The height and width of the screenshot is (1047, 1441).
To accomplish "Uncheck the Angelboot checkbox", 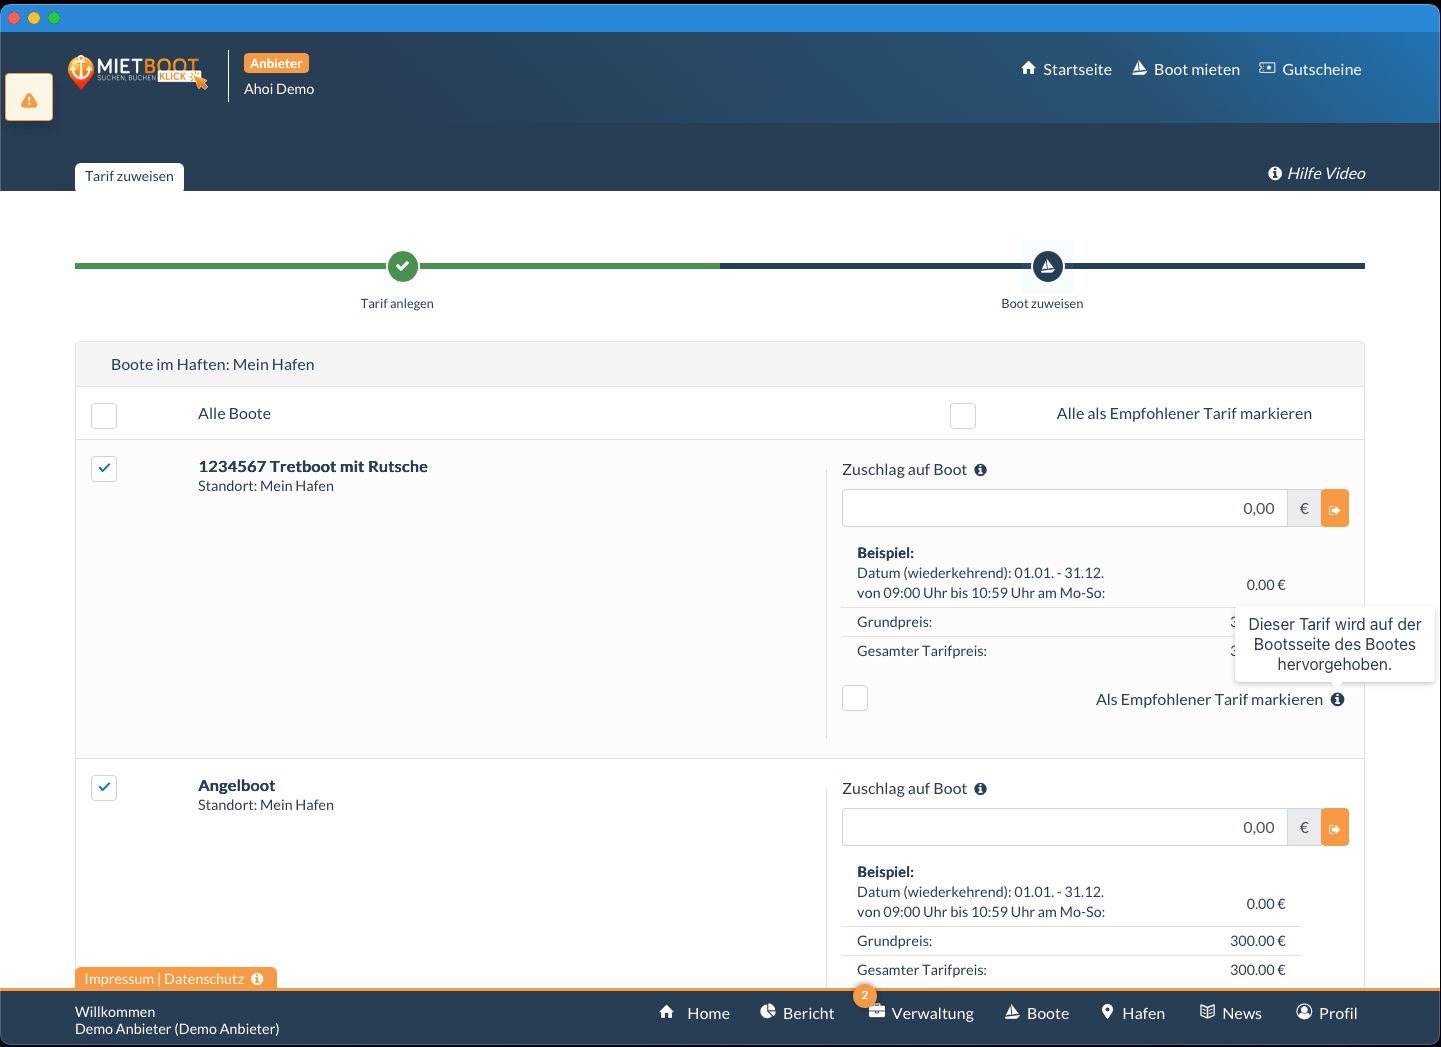I will click(104, 787).
